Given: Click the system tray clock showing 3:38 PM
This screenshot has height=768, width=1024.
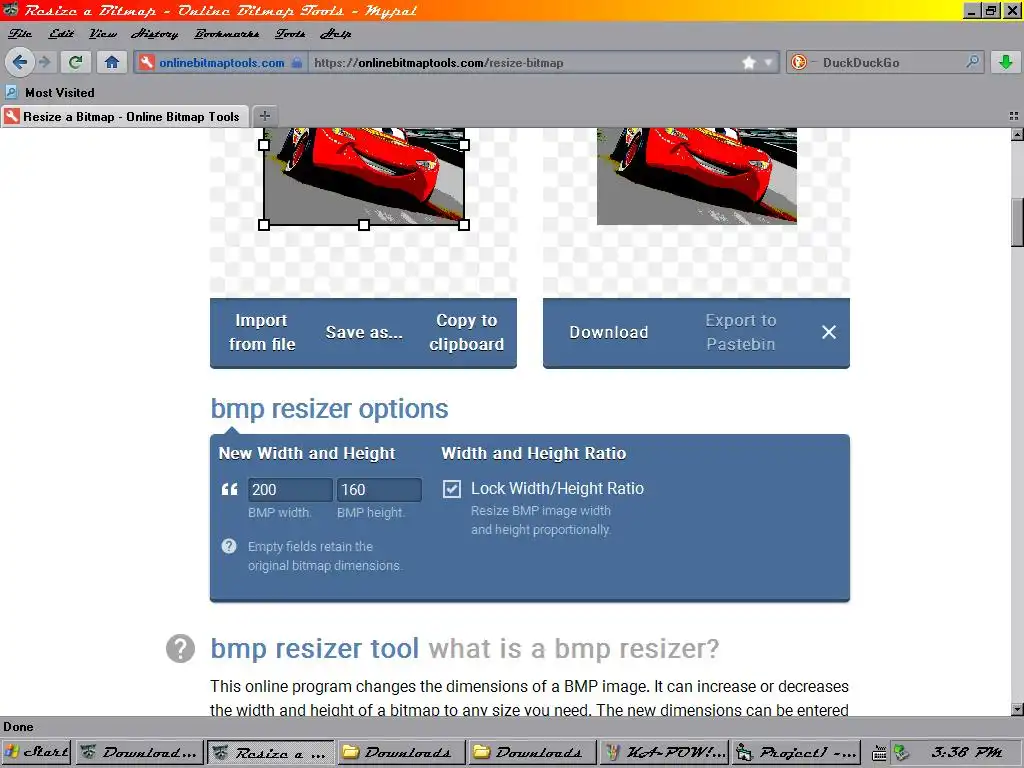Looking at the screenshot, I should (967, 752).
